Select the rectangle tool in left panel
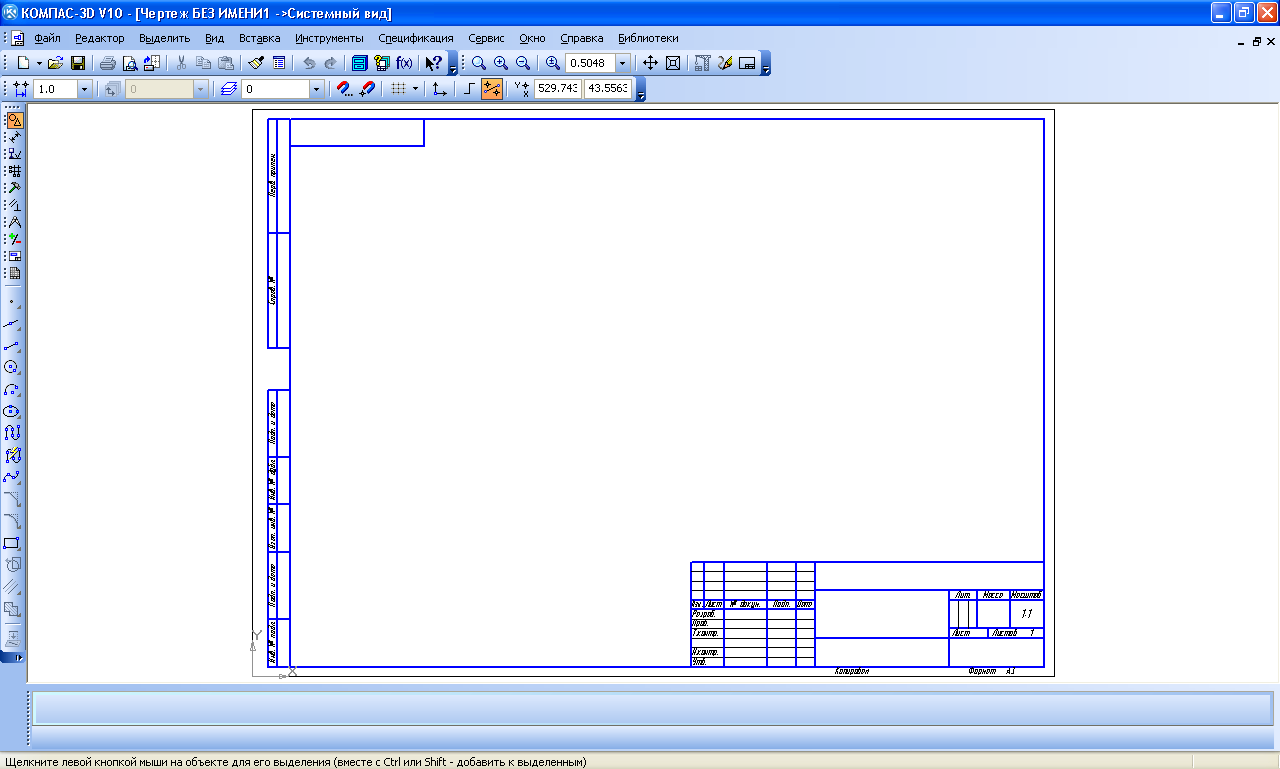 tap(12, 543)
